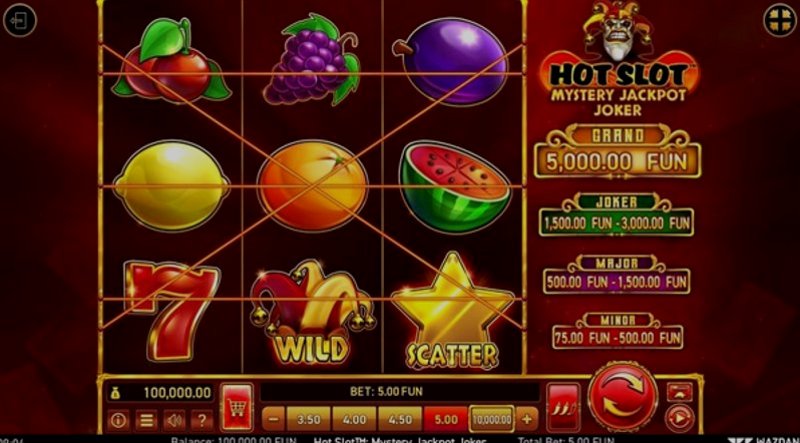Click the exit game icon
Viewport: 800px width, 443px height.
point(19,20)
